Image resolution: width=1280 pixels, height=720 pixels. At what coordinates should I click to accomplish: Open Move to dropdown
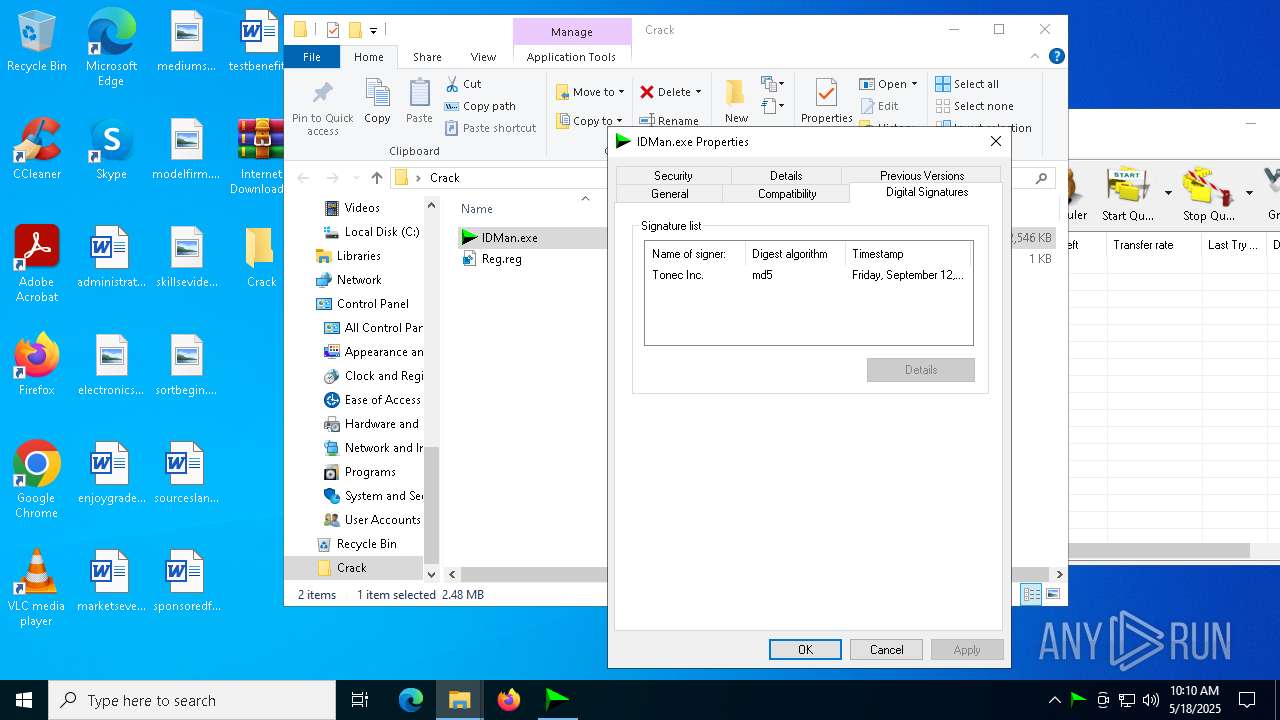tap(590, 92)
